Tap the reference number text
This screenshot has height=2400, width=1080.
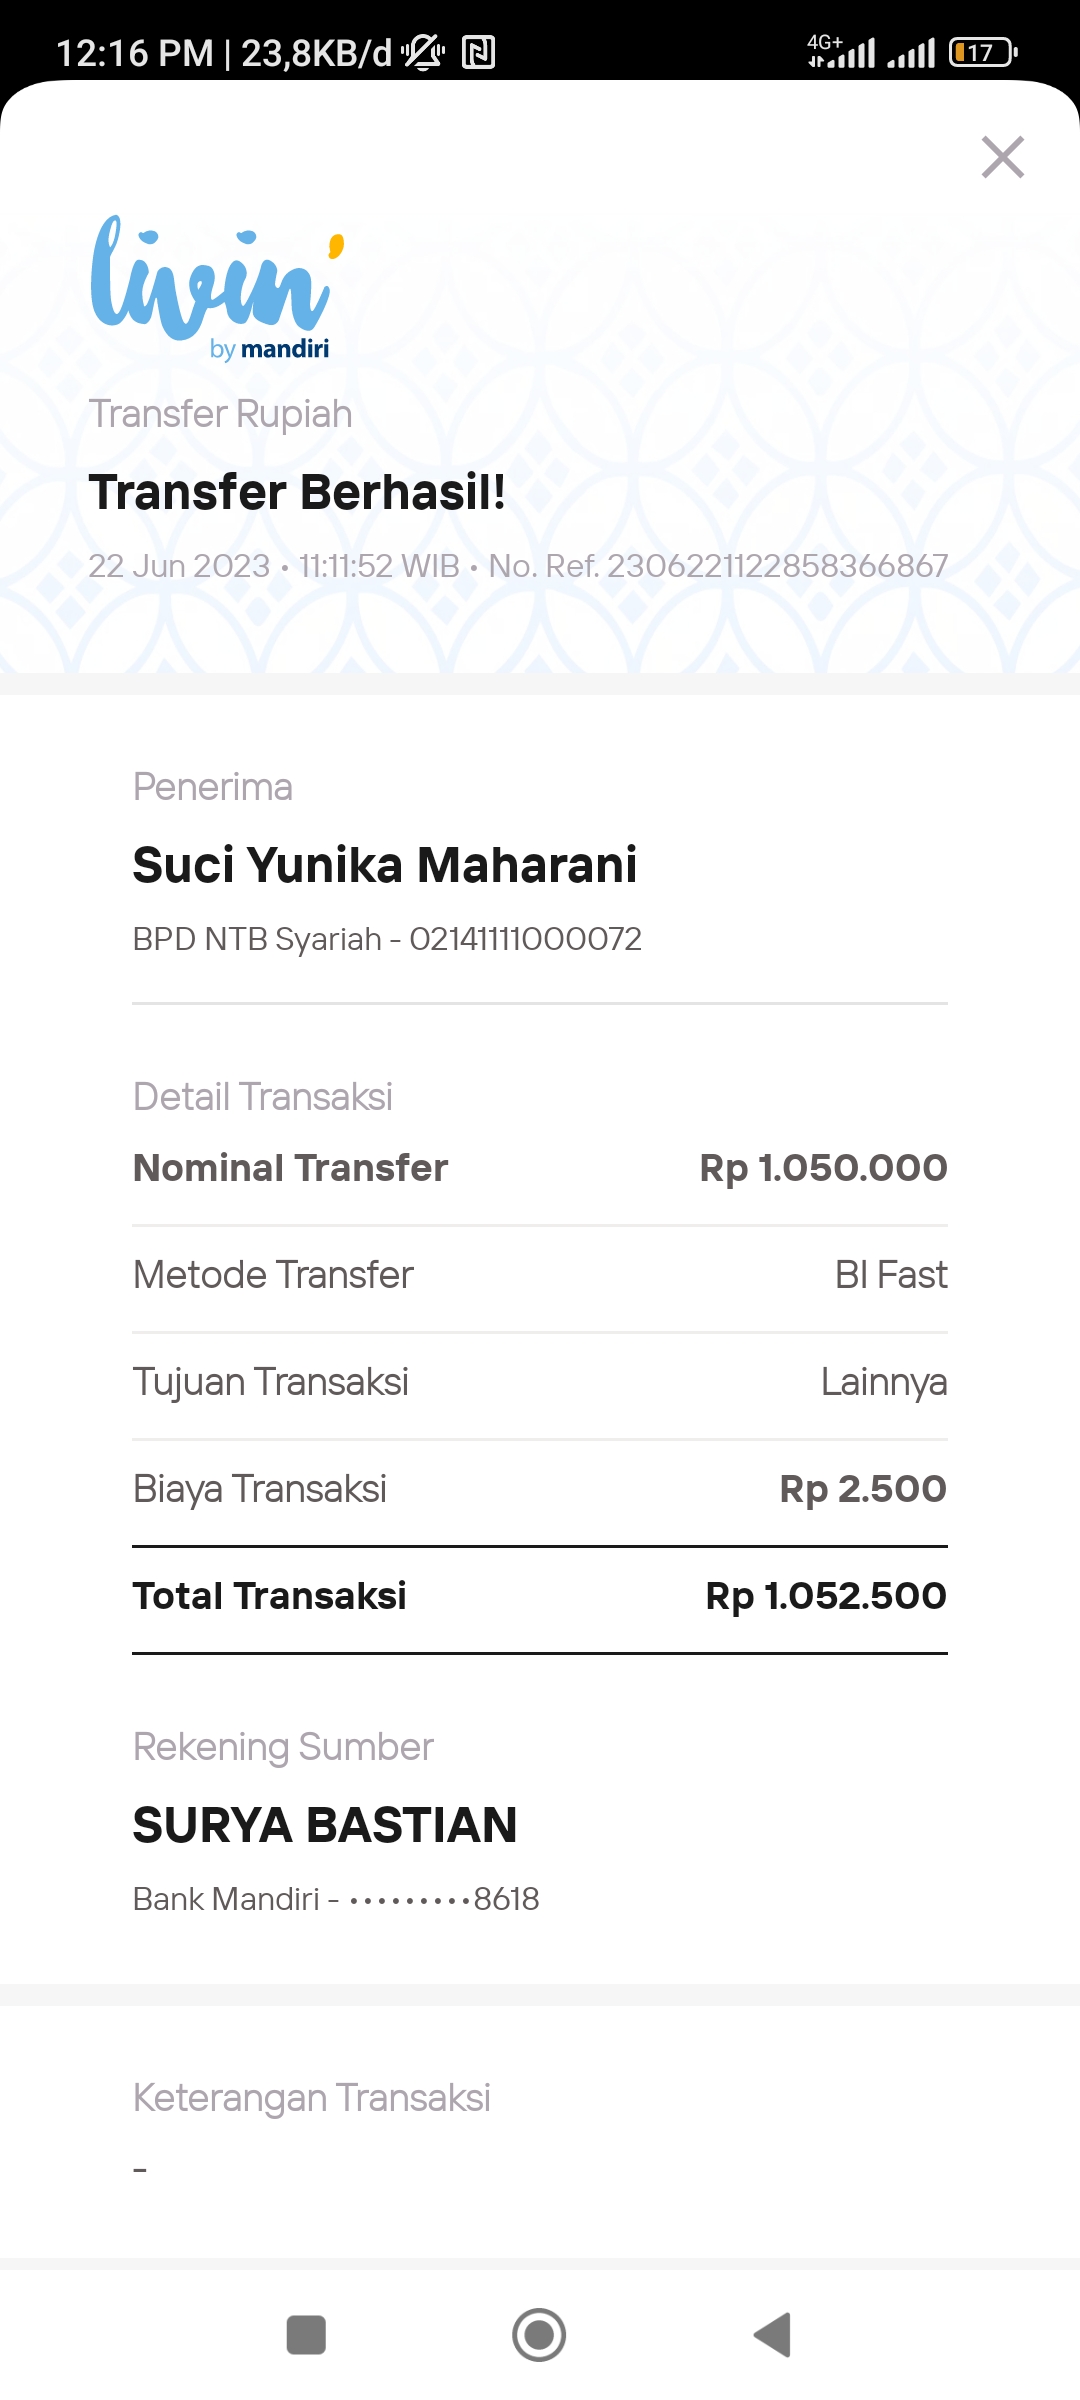pos(718,566)
